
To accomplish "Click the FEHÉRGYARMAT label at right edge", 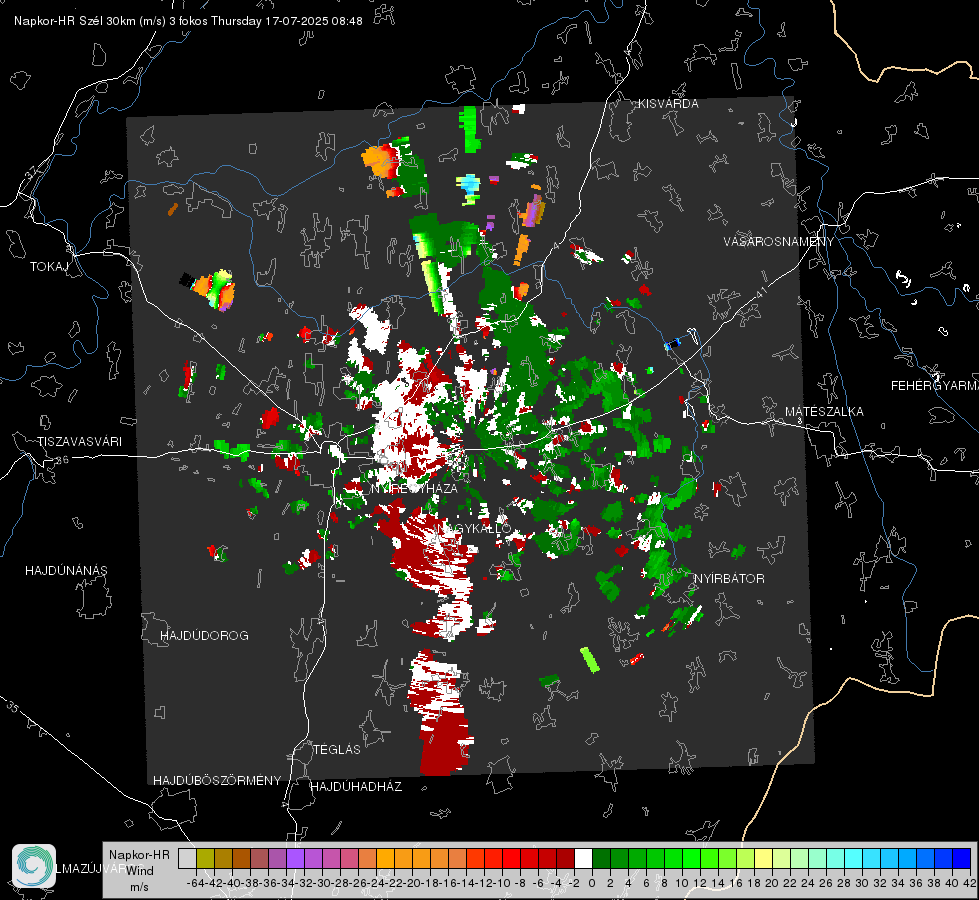I will (x=934, y=386).
